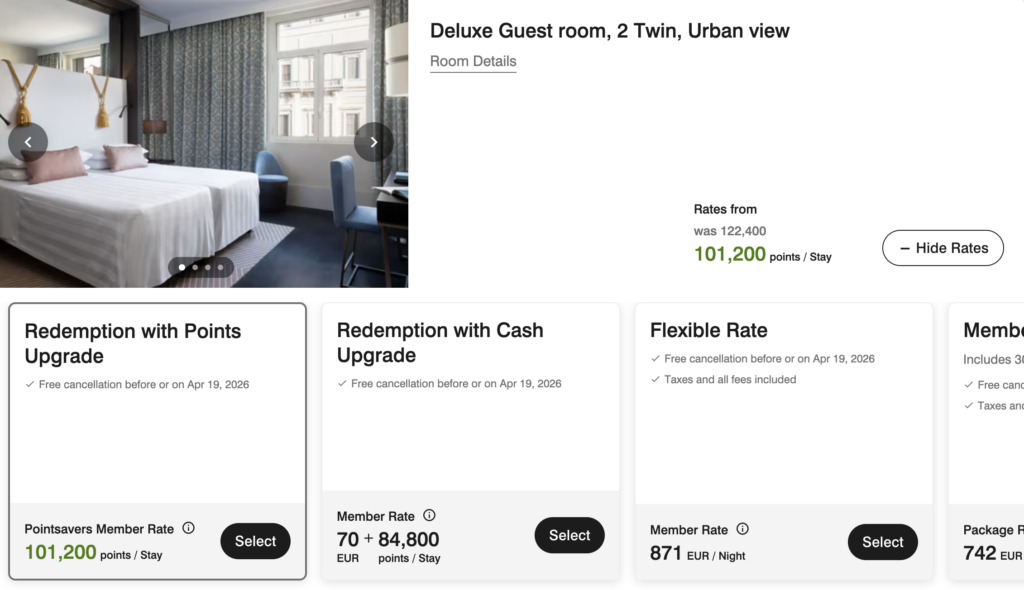Open the Room Details link
Viewport: 1024px width, 590px height.
pyautogui.click(x=473, y=61)
